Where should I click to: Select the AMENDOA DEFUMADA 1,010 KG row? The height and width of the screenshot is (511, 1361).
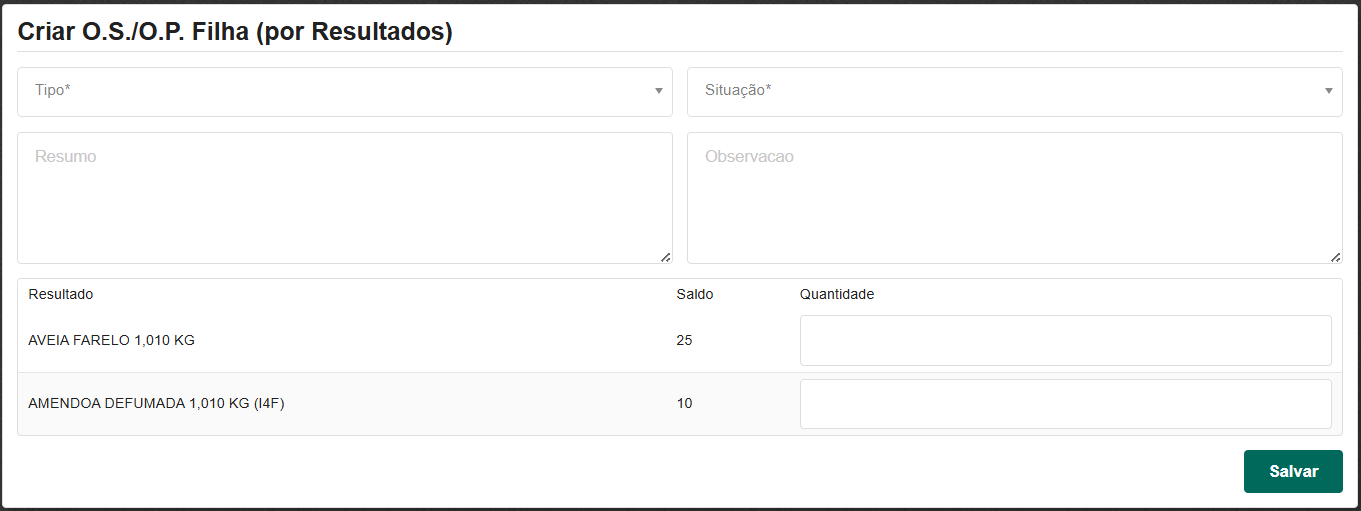point(158,404)
